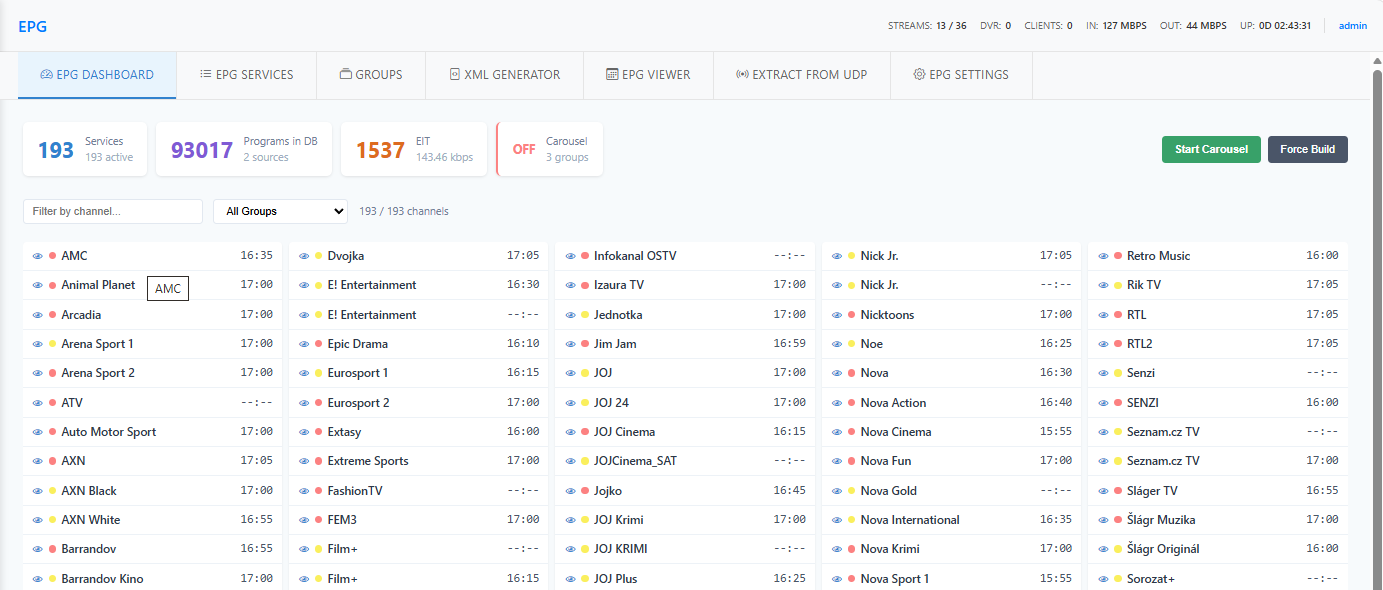Click the Force Build button
The width and height of the screenshot is (1383, 590).
1308,149
